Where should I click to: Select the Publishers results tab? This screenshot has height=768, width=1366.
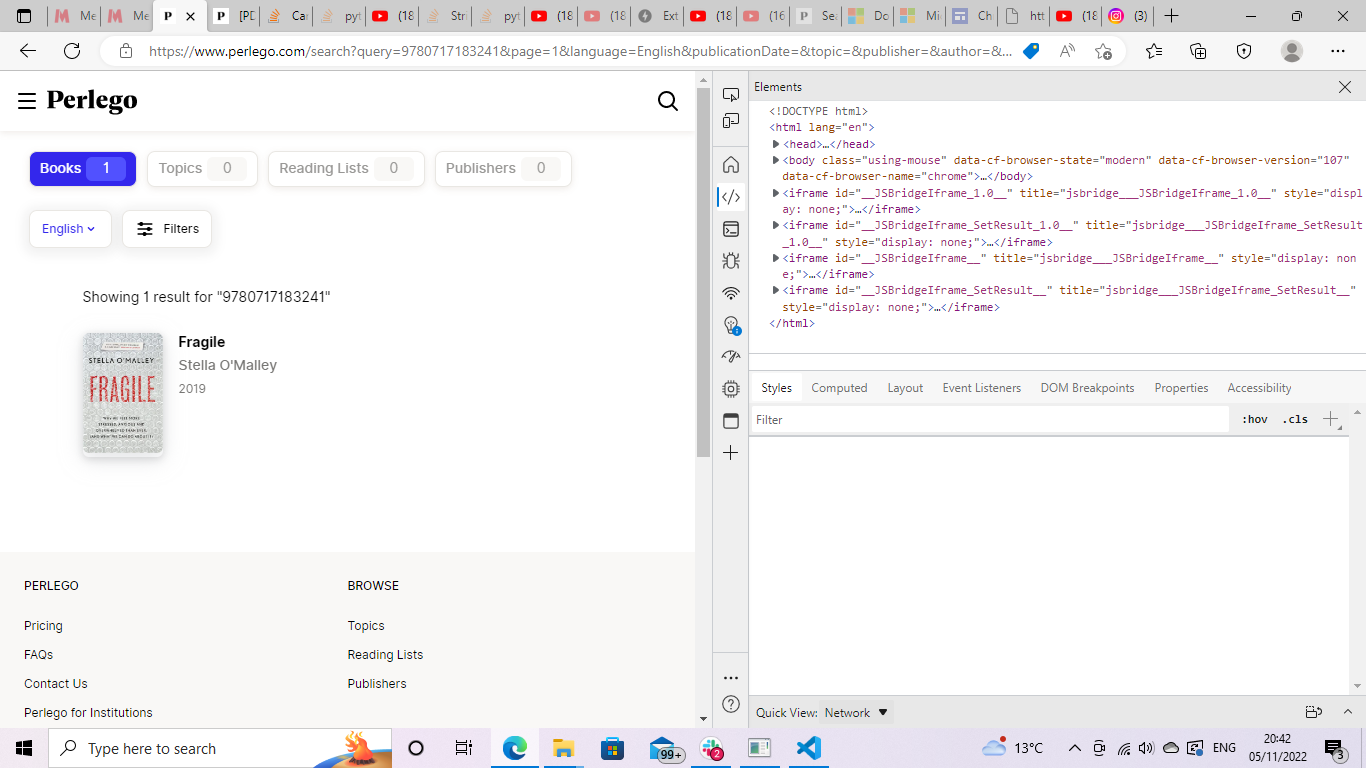503,168
